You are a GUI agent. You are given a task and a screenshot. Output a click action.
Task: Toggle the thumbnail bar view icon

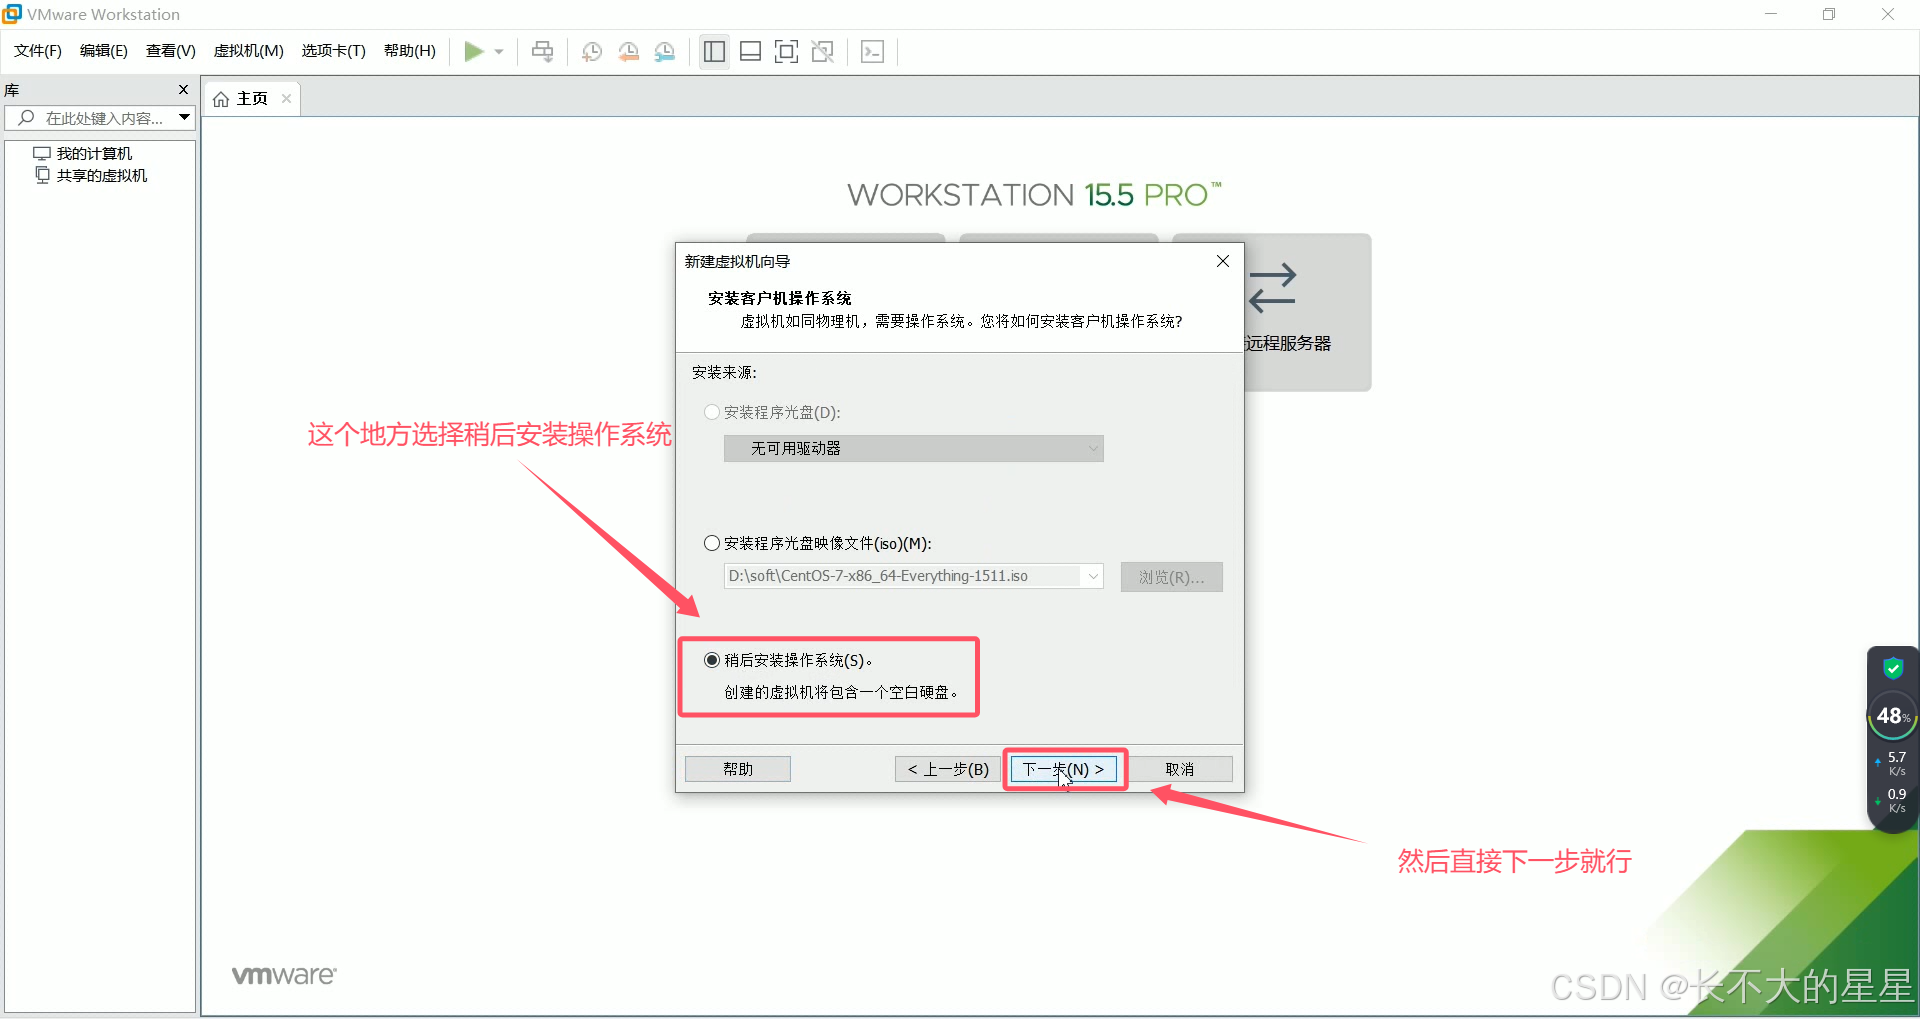point(750,52)
